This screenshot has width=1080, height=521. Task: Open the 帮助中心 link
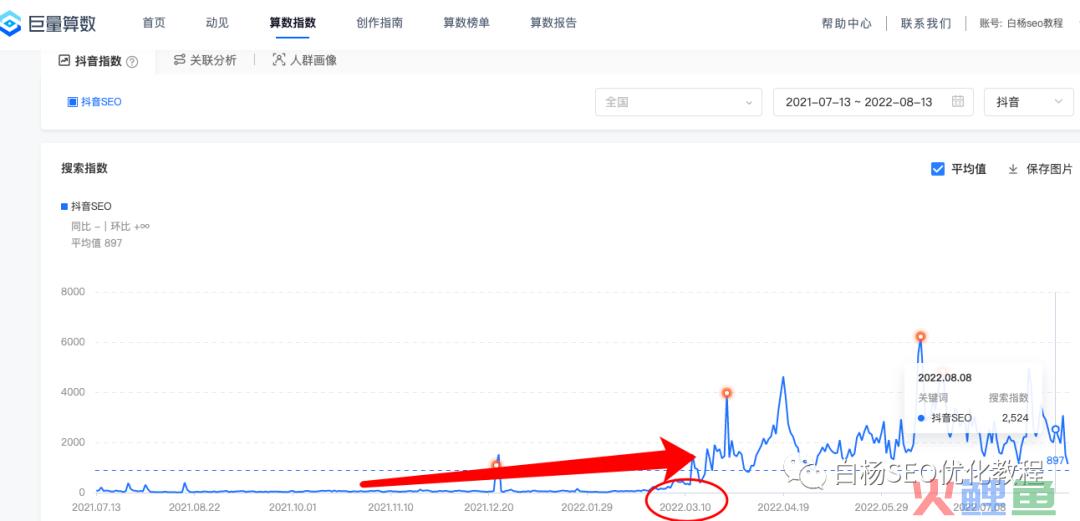pos(847,23)
